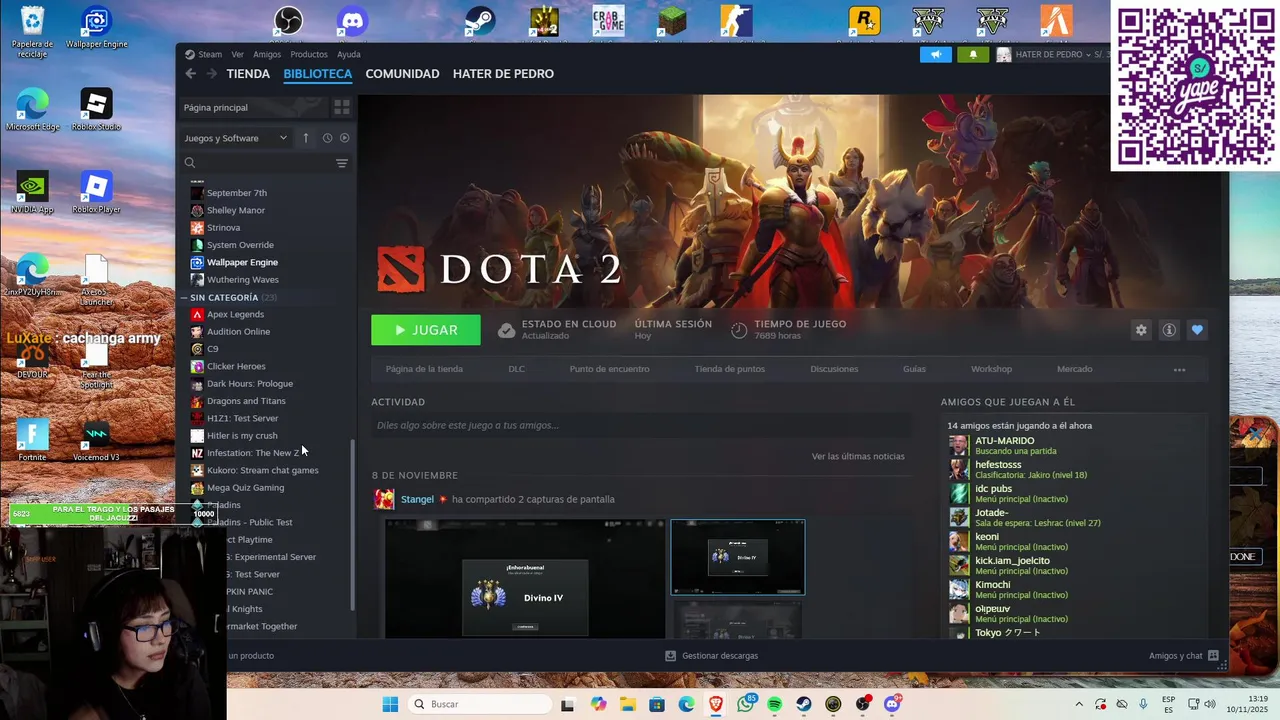Switch to the TIENDA tab
Viewport: 1280px width, 720px height.
point(248,74)
